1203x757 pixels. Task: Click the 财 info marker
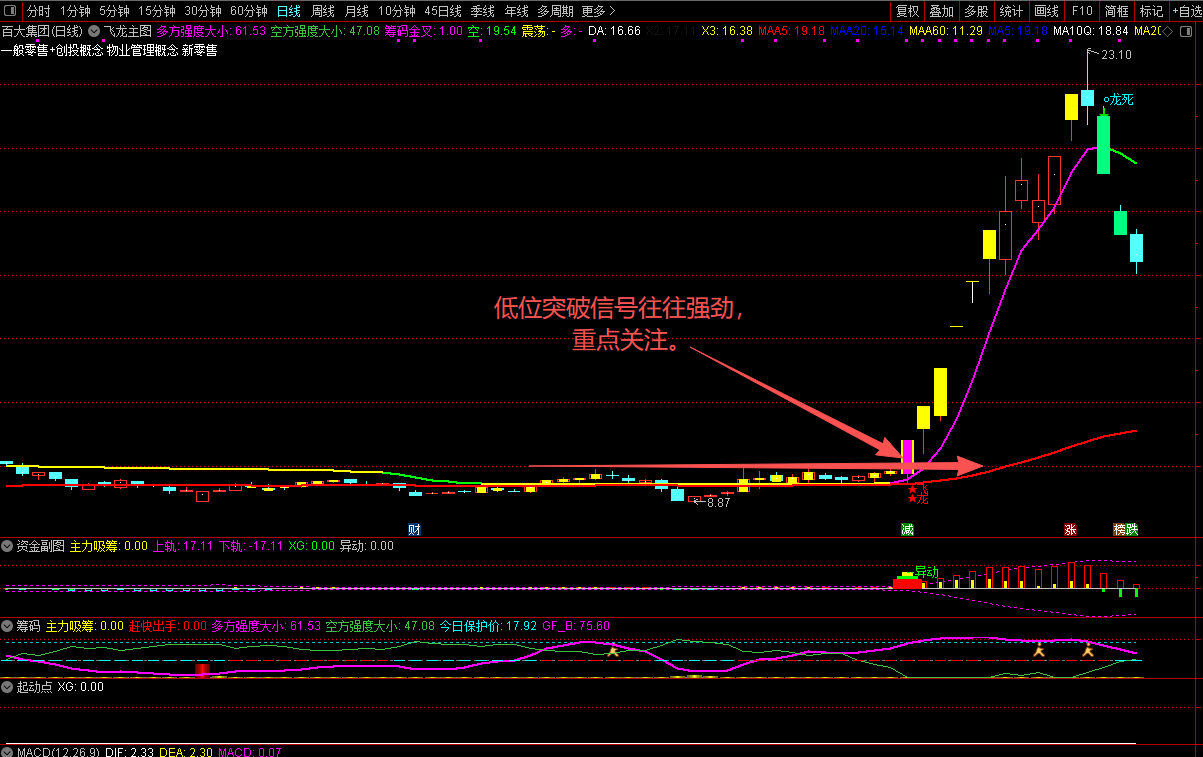(414, 529)
